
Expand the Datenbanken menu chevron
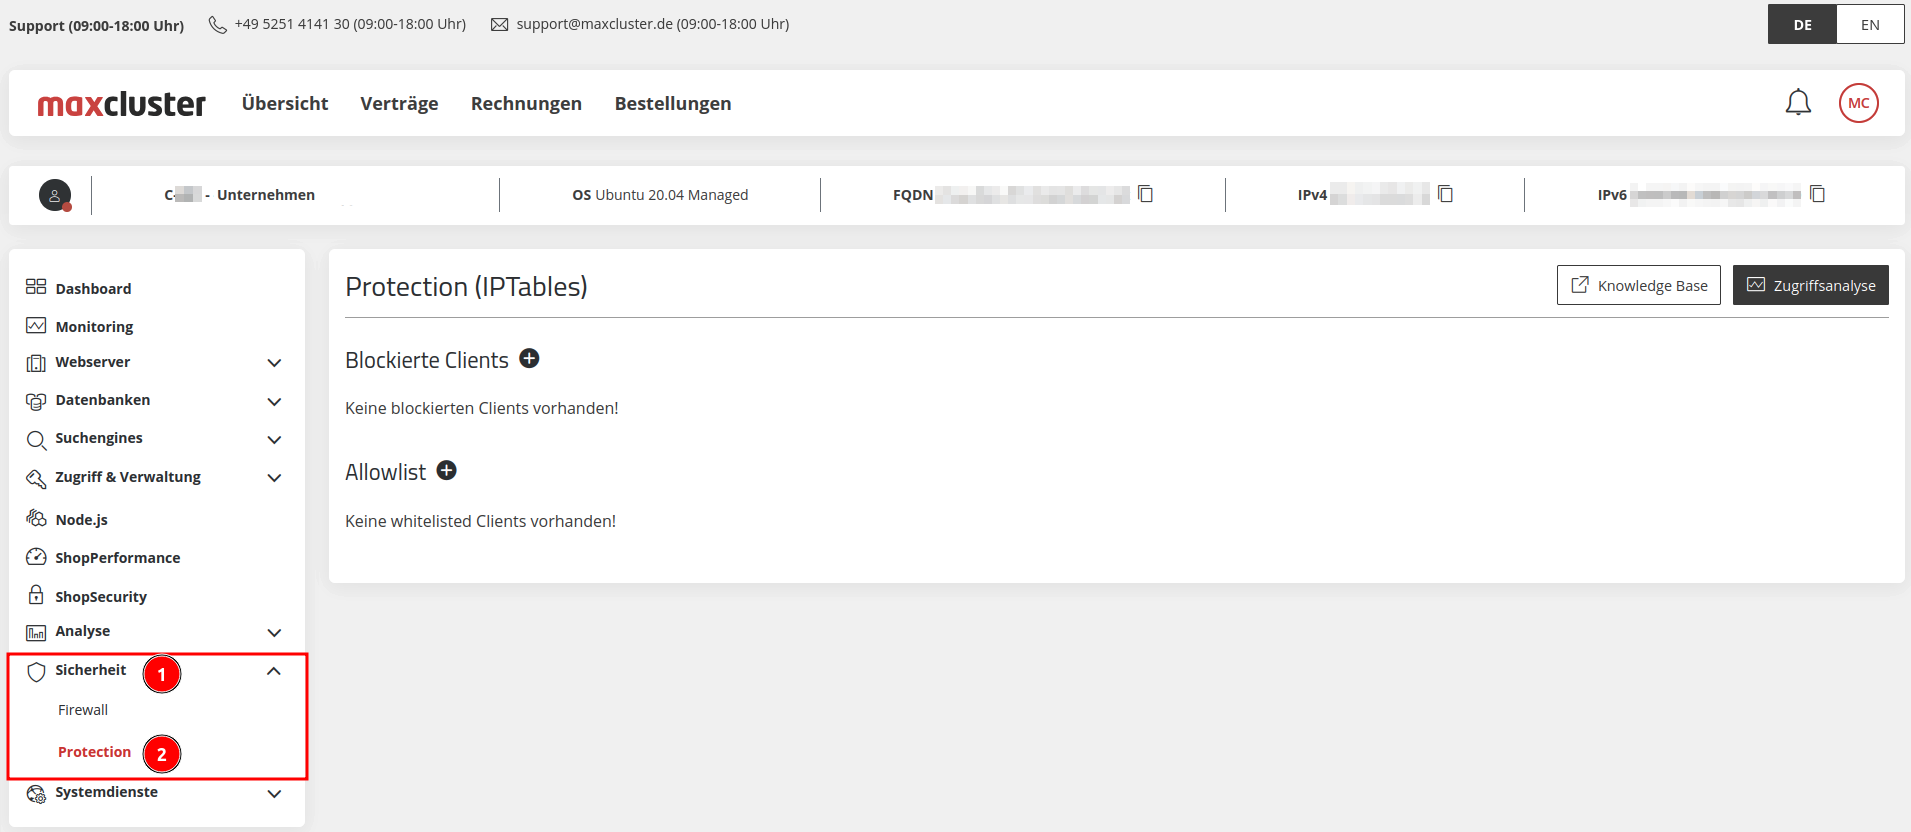coord(274,402)
